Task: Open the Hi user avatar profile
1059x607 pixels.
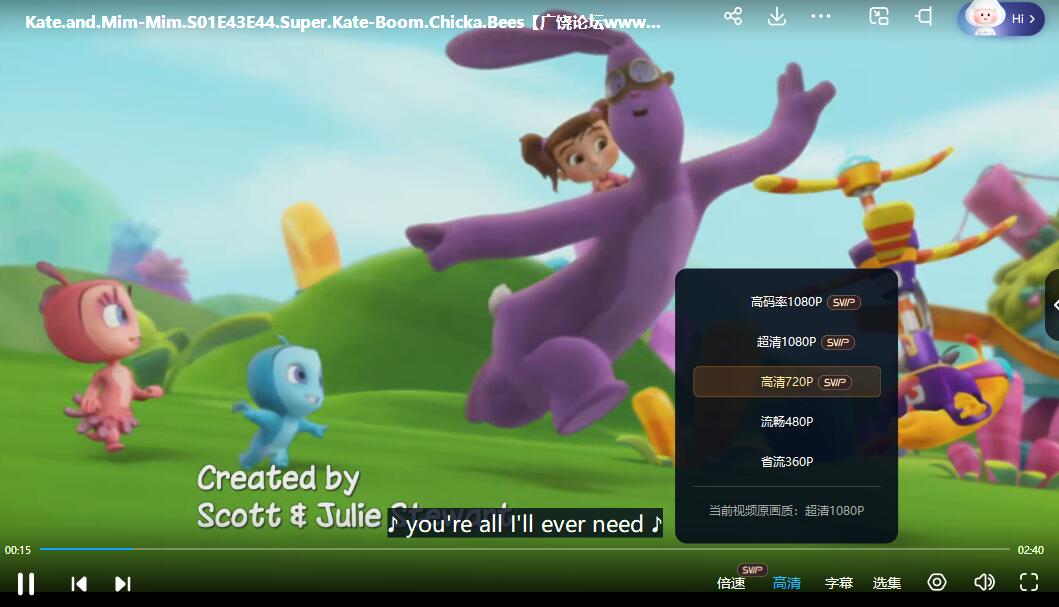Action: click(x=1000, y=18)
